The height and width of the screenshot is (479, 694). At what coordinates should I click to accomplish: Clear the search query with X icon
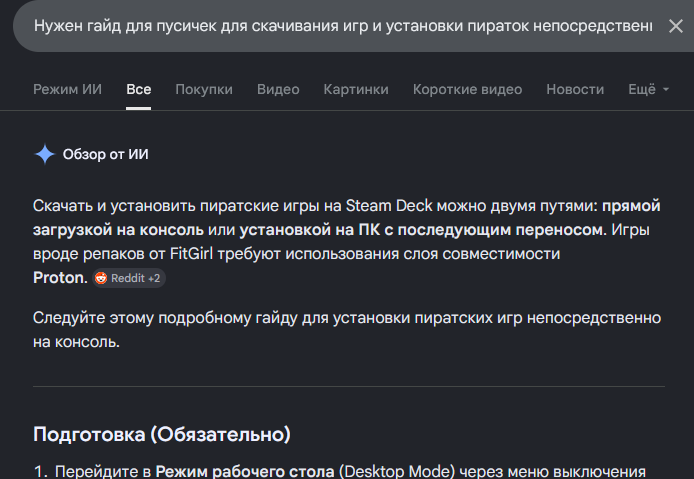point(675,26)
